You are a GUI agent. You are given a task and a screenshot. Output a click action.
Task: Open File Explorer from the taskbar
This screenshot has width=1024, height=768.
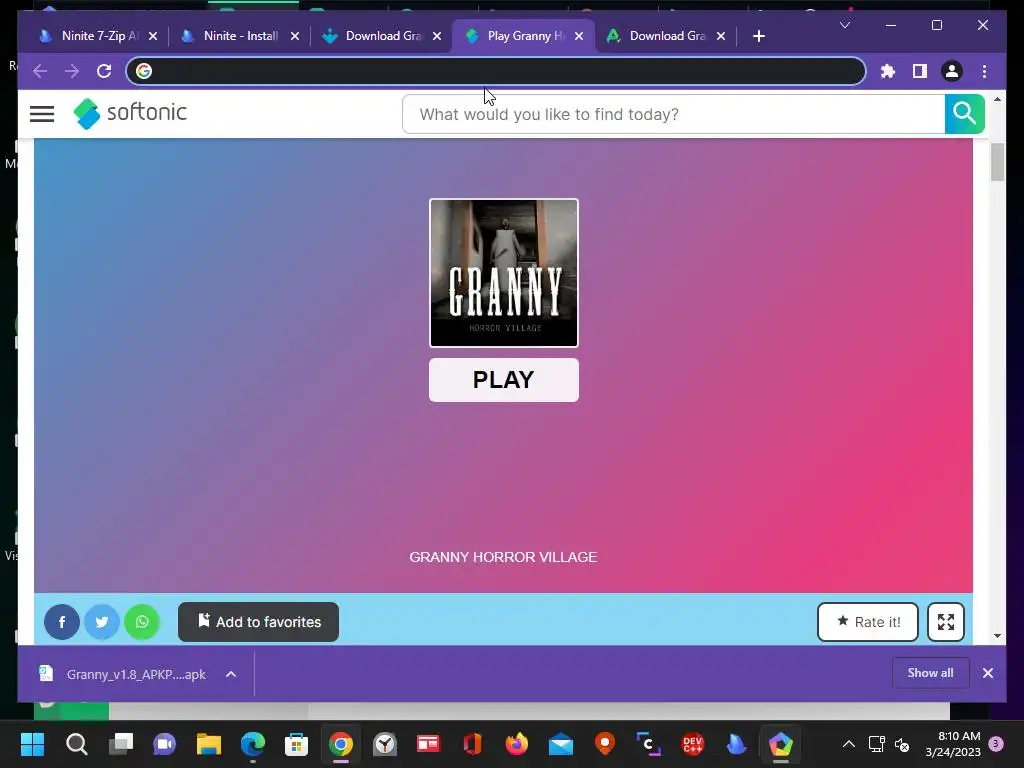(x=209, y=744)
